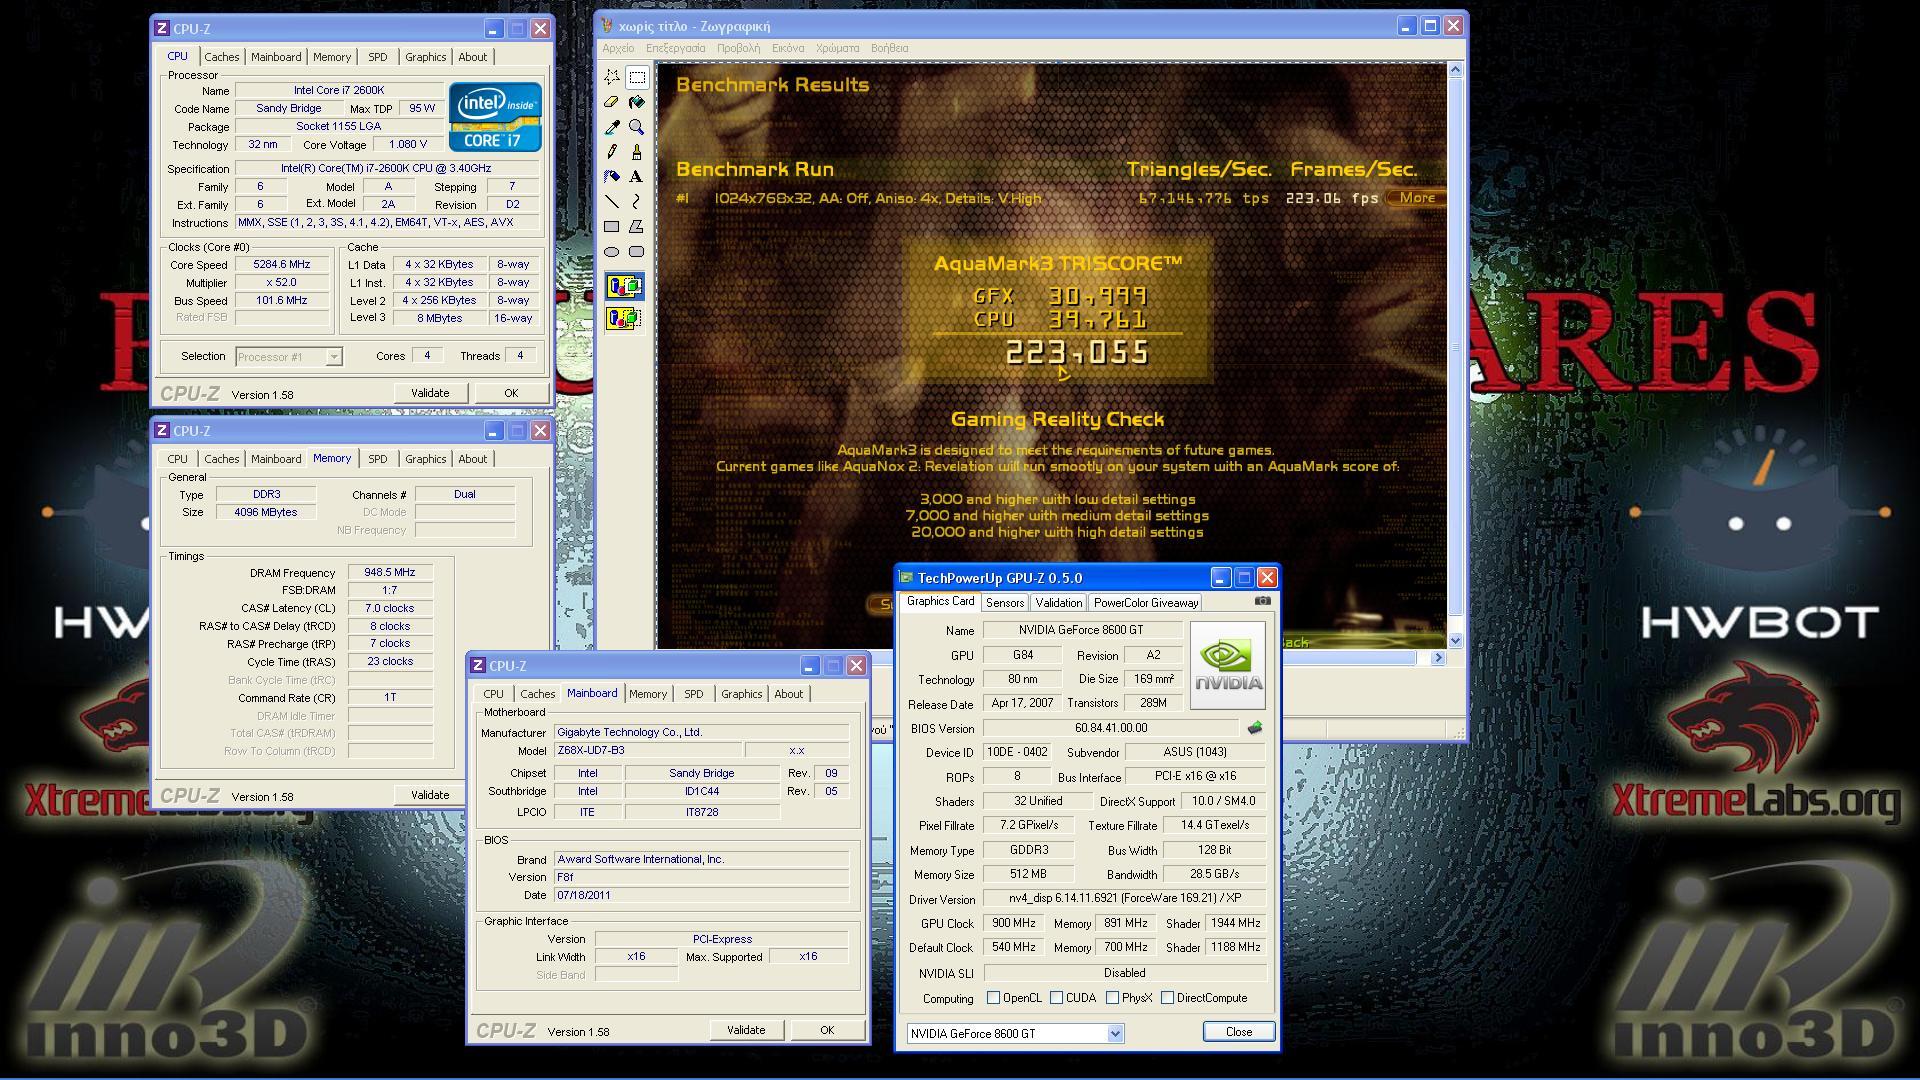Choose the Rectangle shape tool
This screenshot has width=1920, height=1080.
612,227
